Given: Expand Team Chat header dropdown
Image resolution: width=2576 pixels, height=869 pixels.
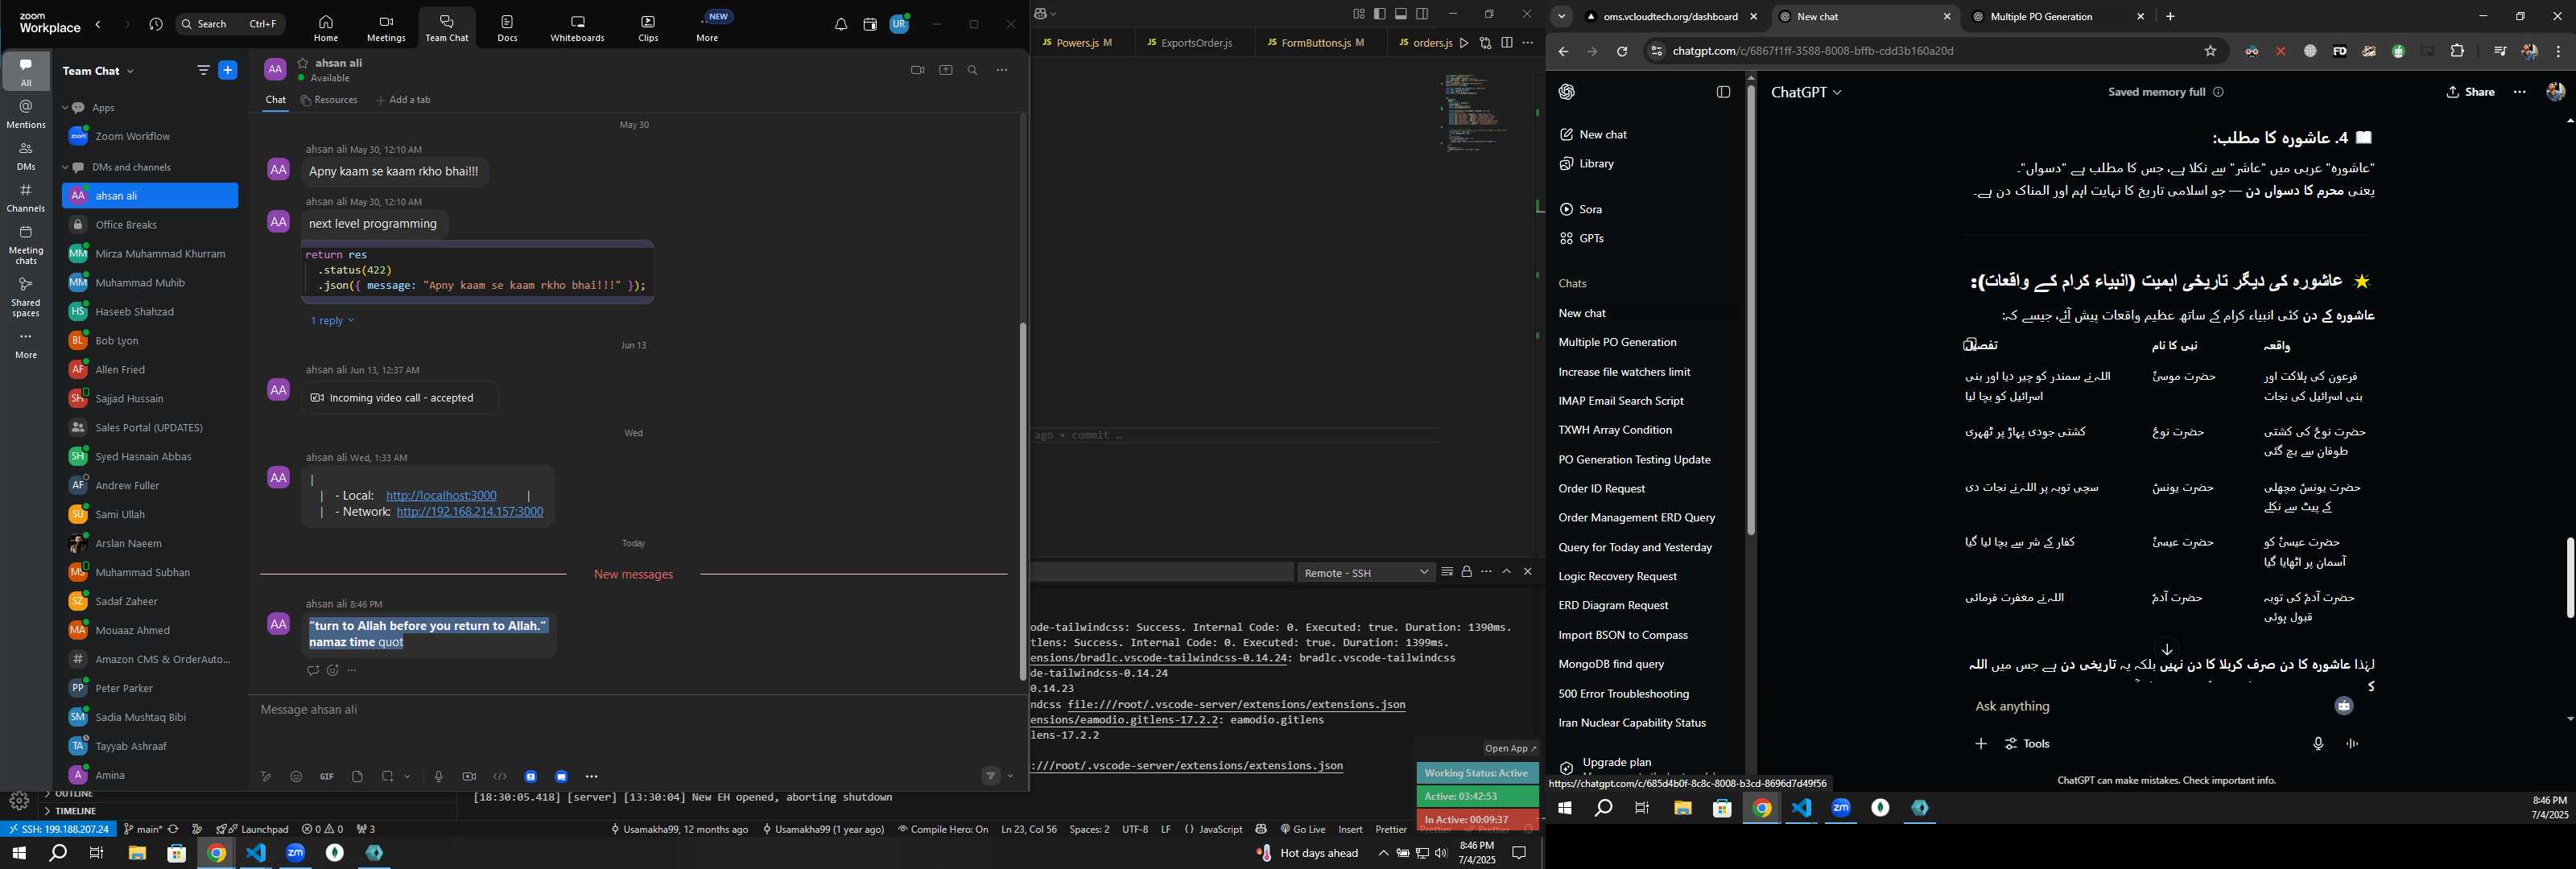Looking at the screenshot, I should (130, 71).
